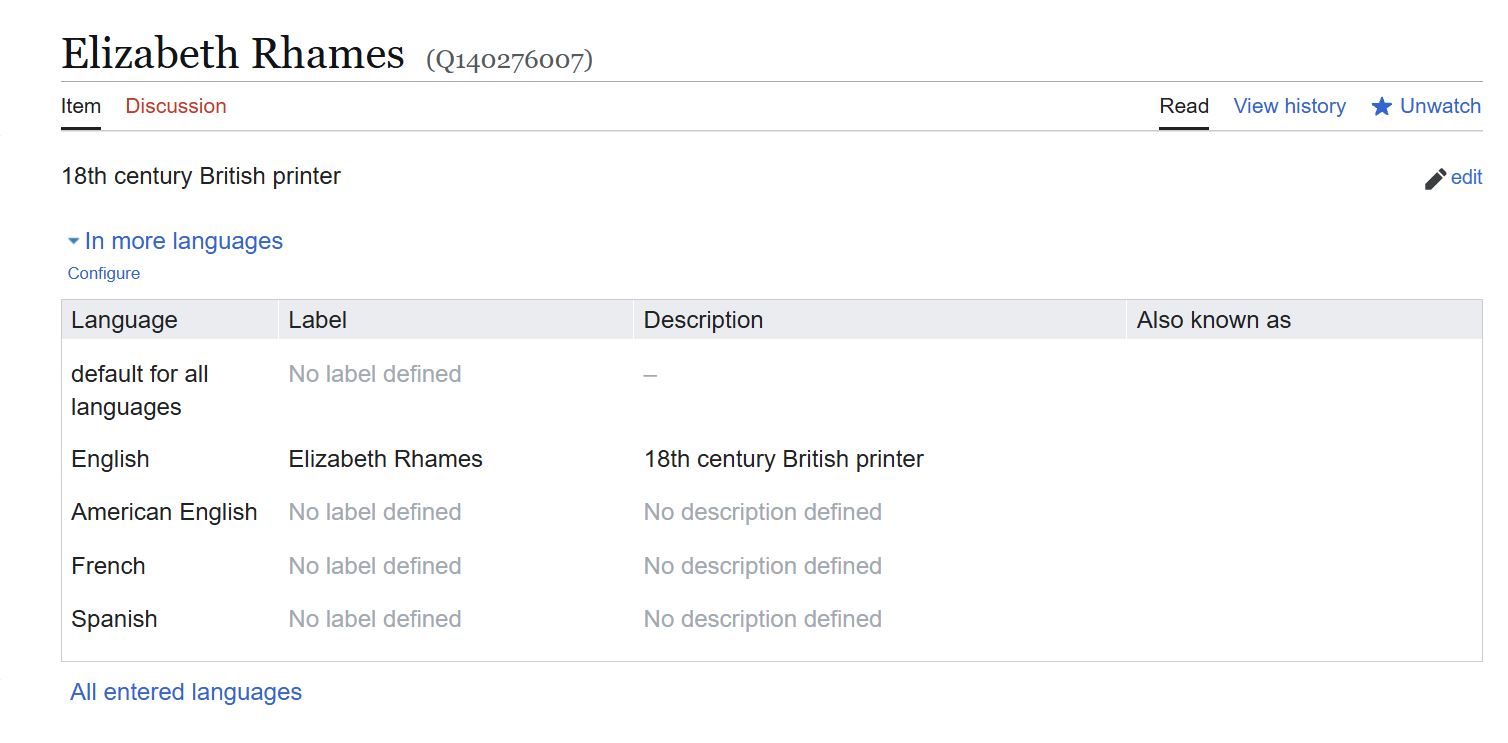Click the Also known as column header
This screenshot has height=743, width=1508.
pyautogui.click(x=1214, y=320)
